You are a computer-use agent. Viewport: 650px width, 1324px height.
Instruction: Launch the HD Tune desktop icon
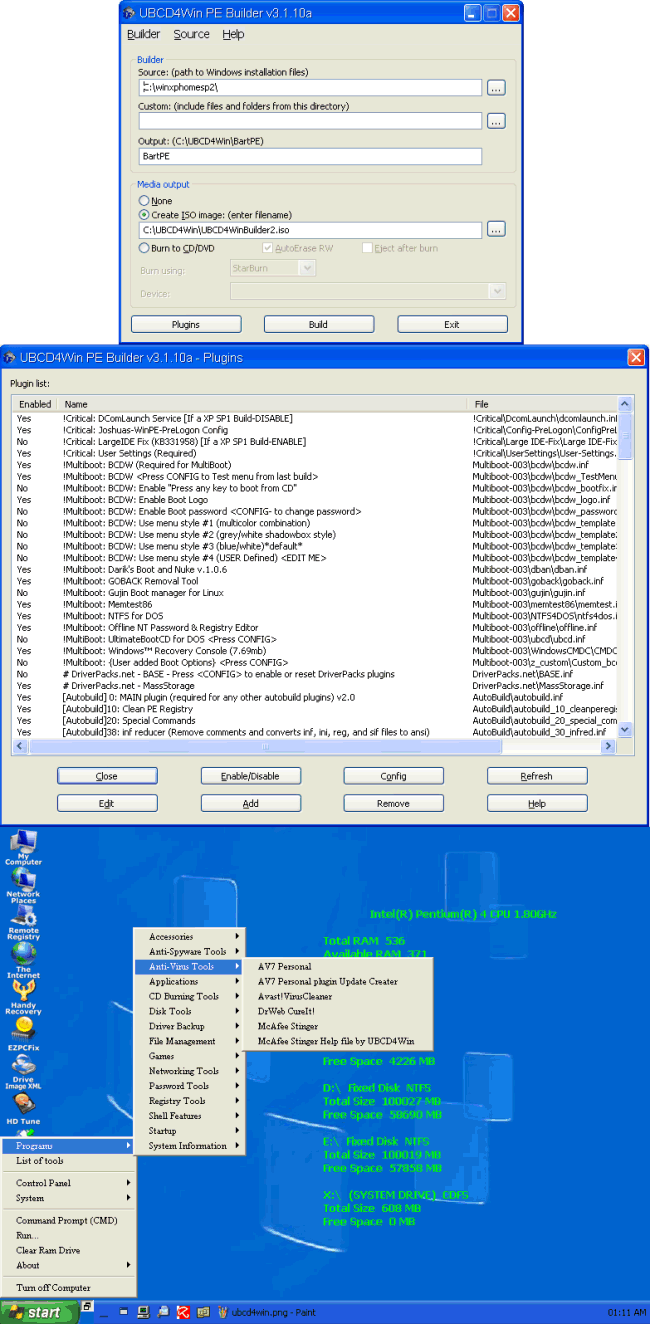pos(23,1109)
